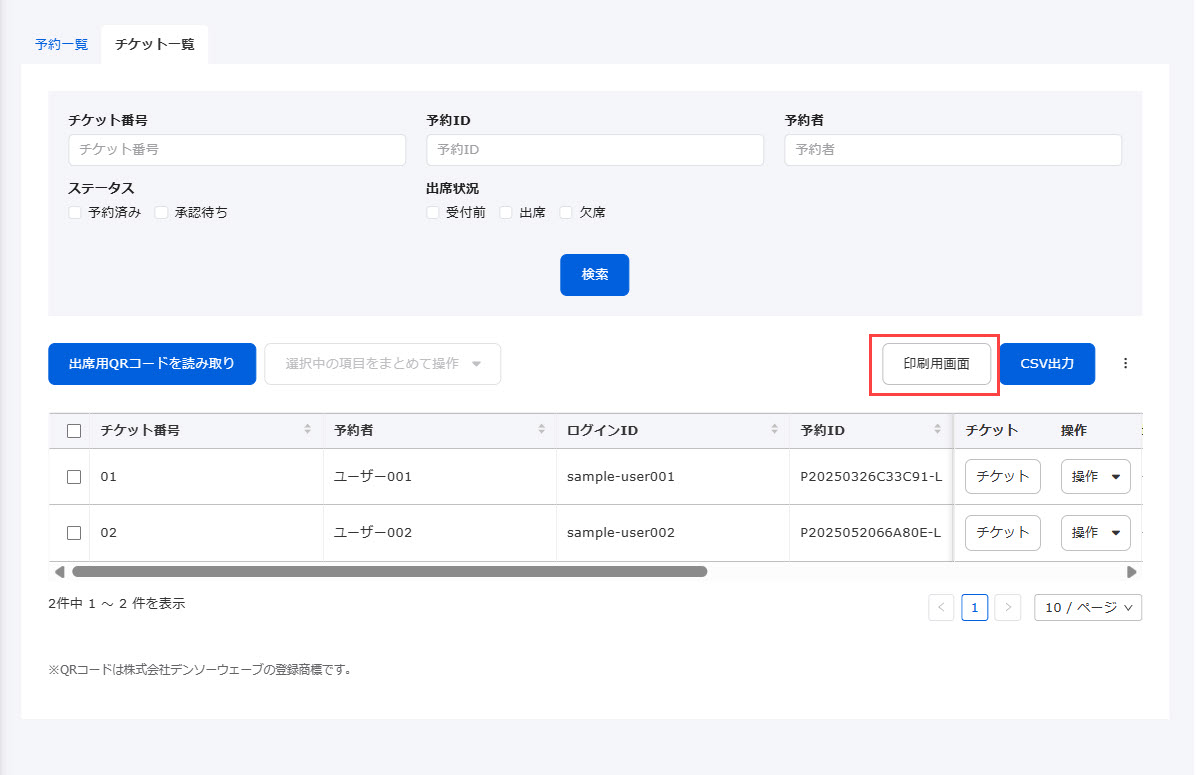Click the scrollbar right arrow
The image size is (1196, 775).
coord(1131,572)
